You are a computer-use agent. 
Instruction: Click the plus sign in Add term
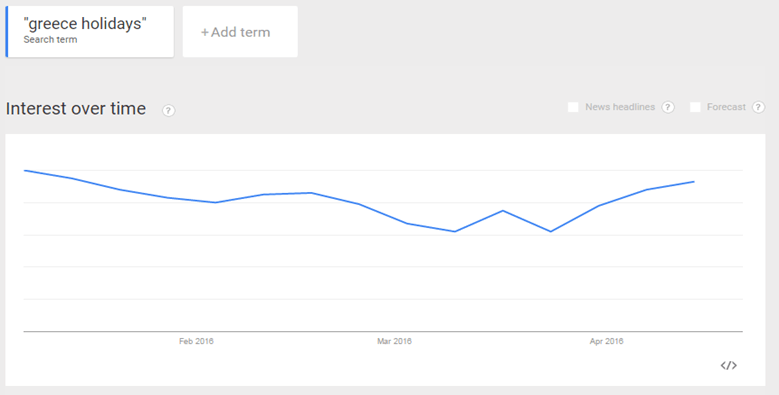[x=205, y=33]
